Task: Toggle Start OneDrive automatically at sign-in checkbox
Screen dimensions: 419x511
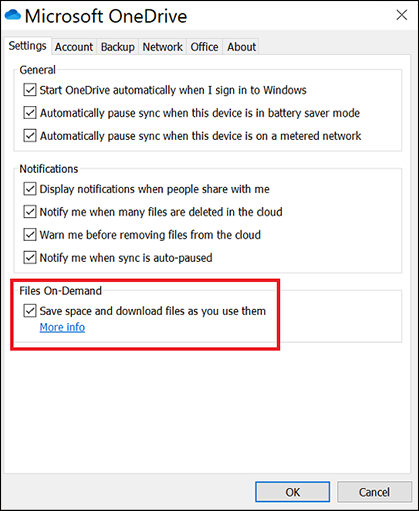Action: point(30,90)
